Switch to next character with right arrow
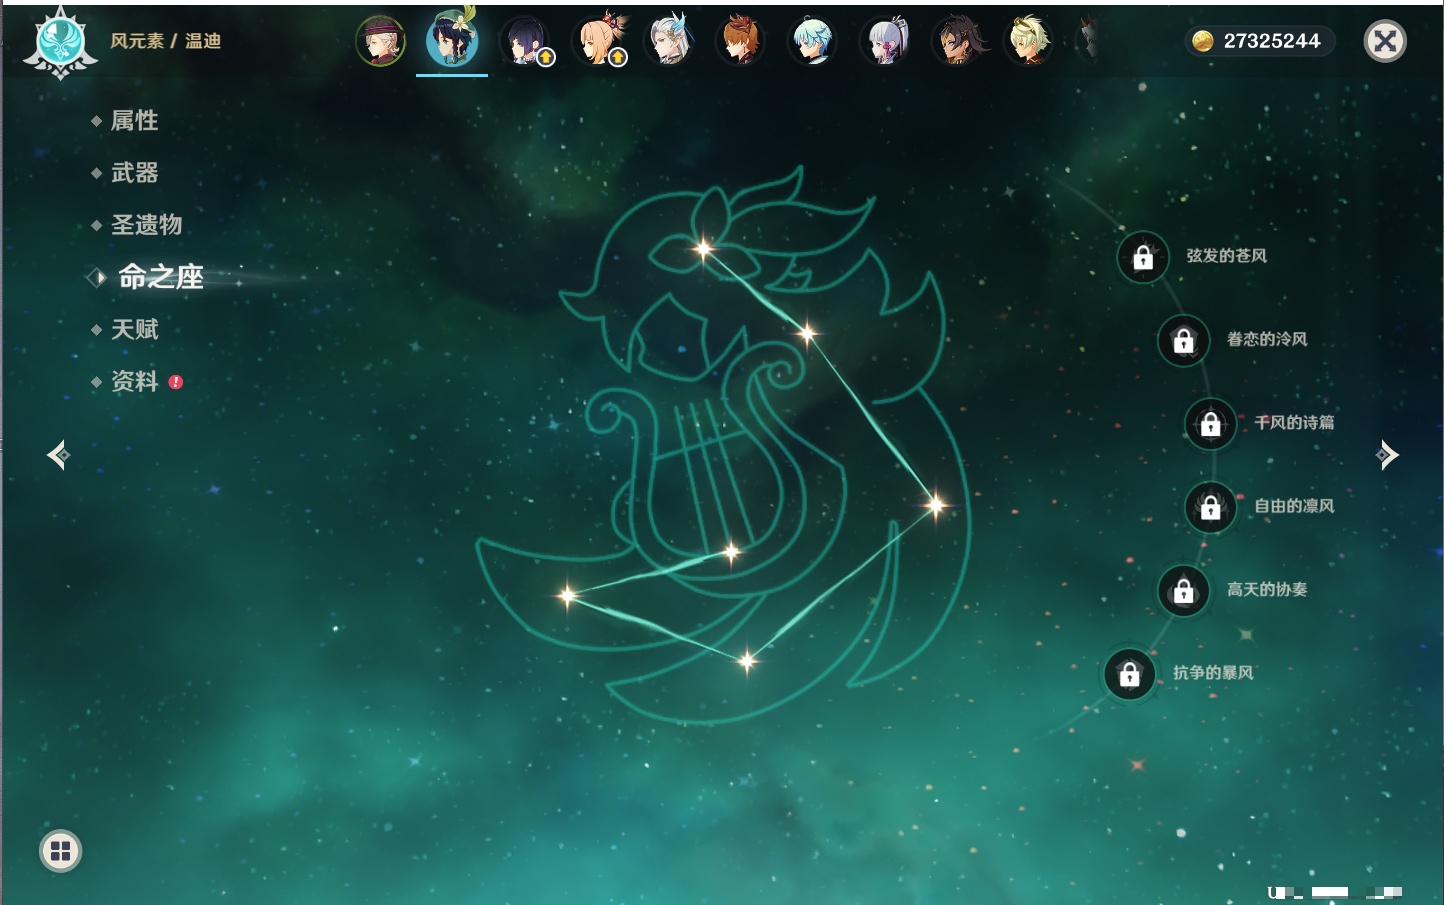The height and width of the screenshot is (905, 1444). 1386,455
